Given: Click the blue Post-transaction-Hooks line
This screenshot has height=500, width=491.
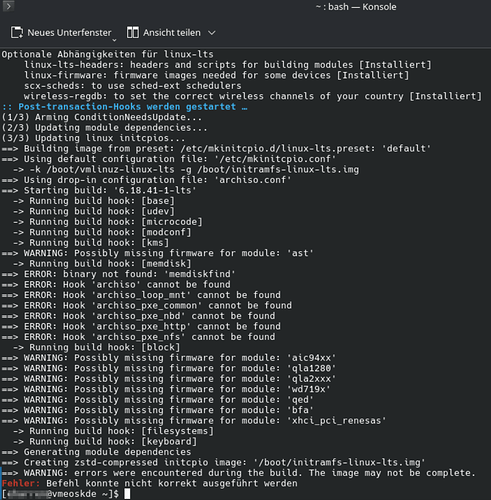Looking at the screenshot, I should click(x=124, y=107).
